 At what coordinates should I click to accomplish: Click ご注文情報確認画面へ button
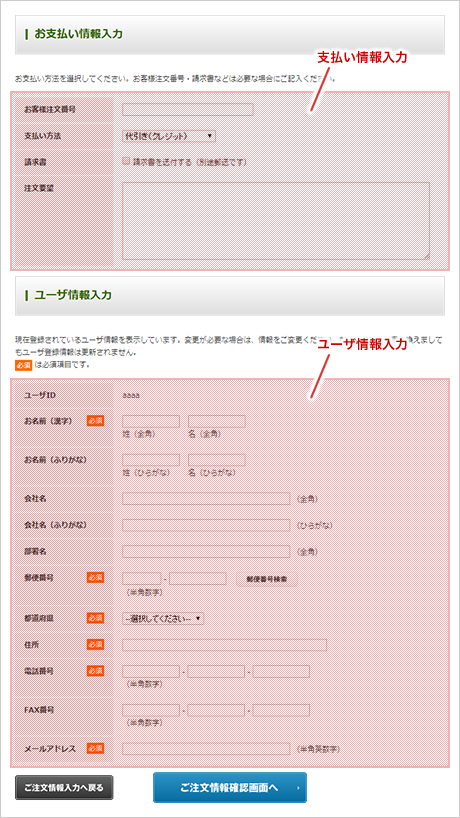coord(230,788)
